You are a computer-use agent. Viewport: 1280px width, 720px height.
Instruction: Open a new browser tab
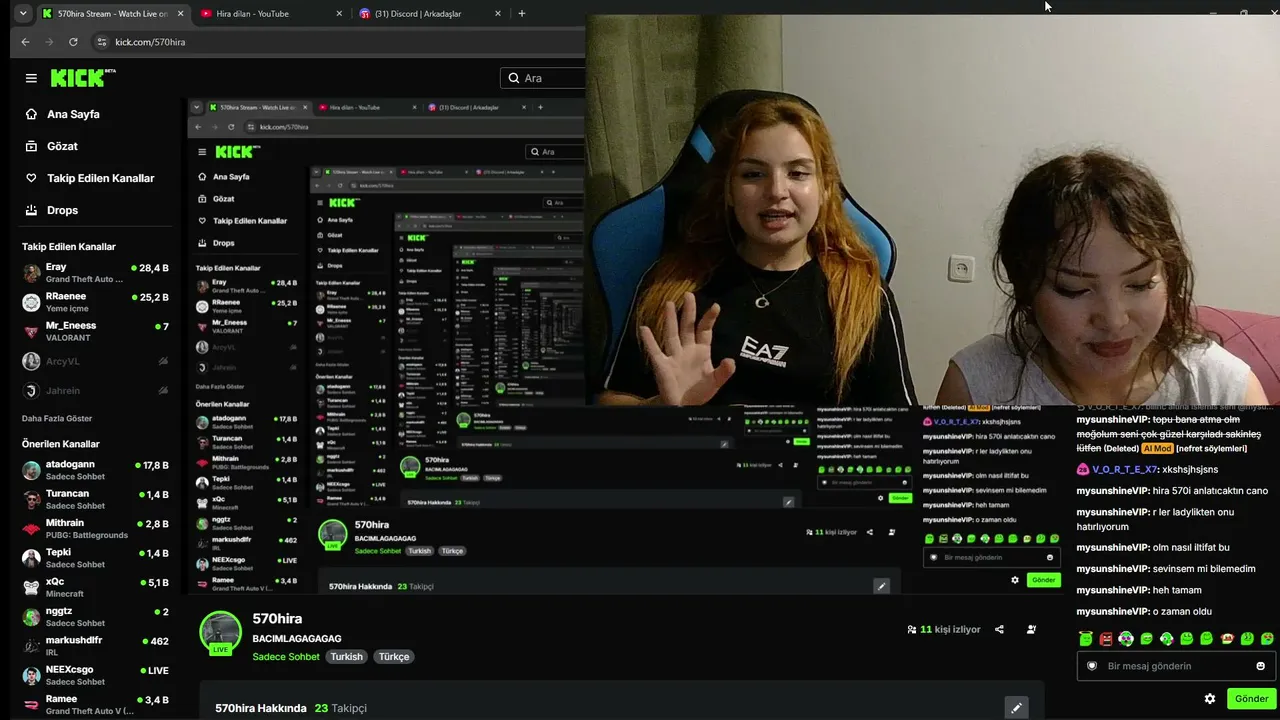521,14
